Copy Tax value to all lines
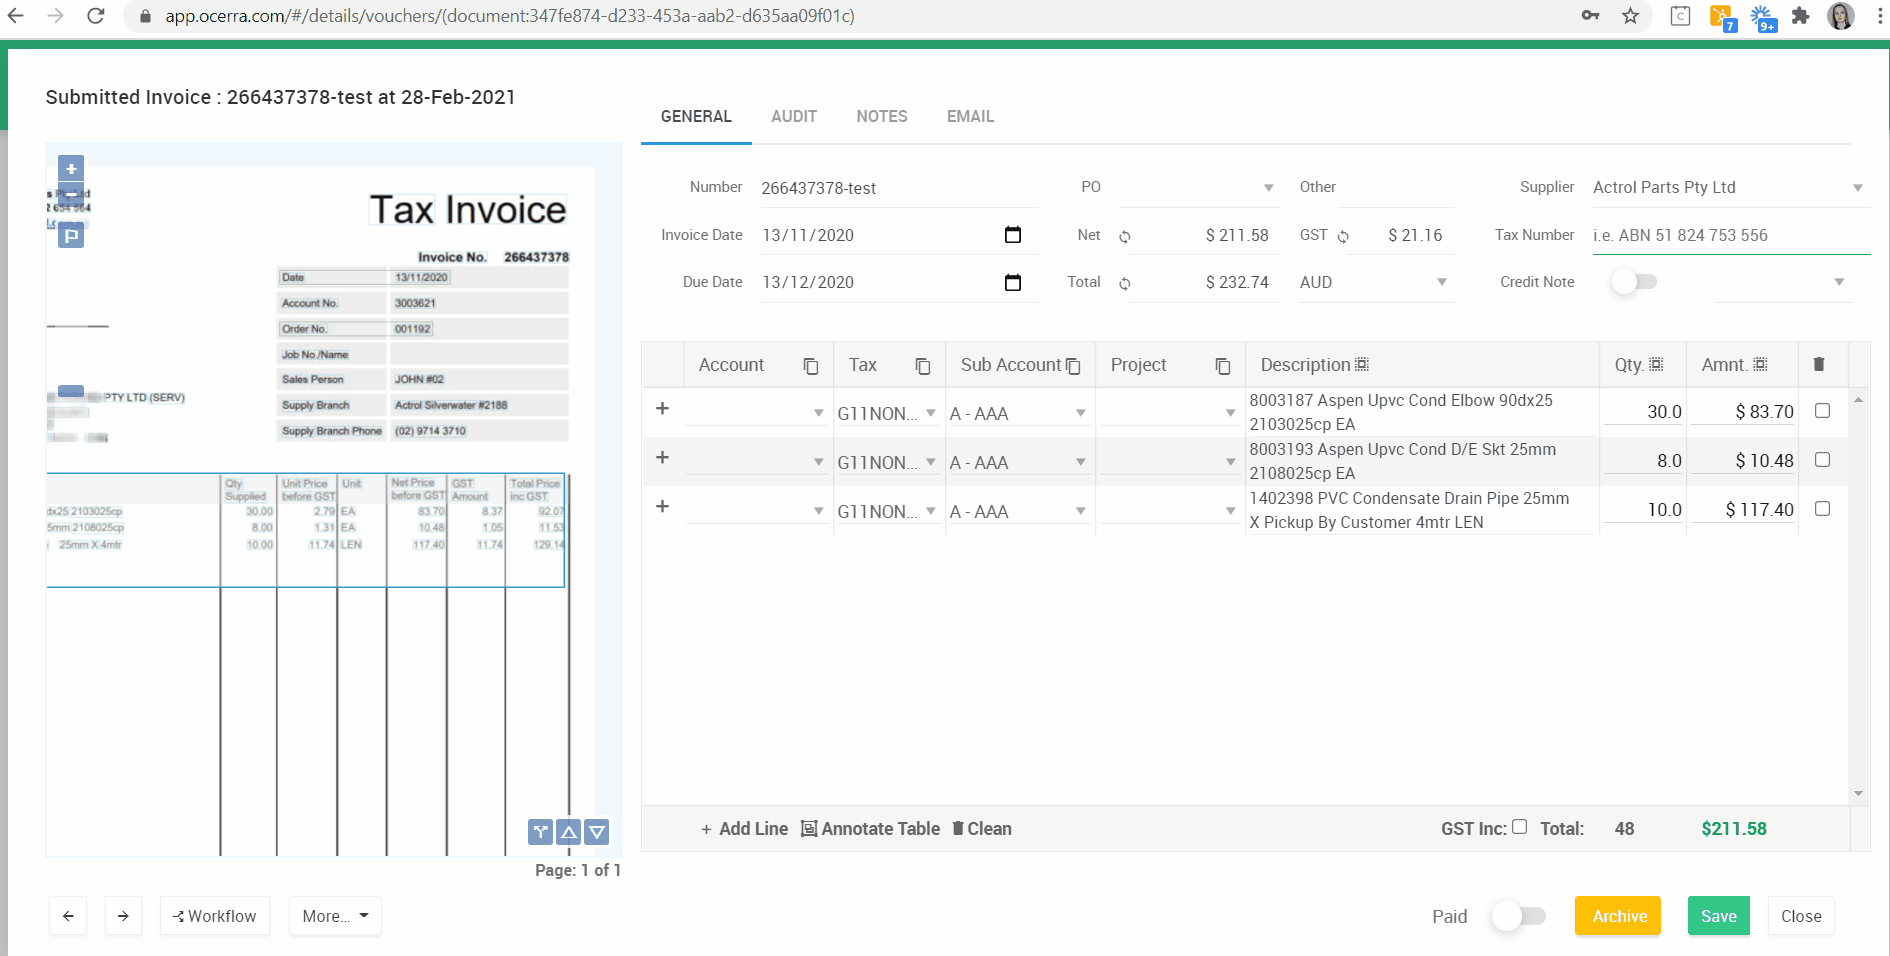The image size is (1890, 956). coord(923,367)
